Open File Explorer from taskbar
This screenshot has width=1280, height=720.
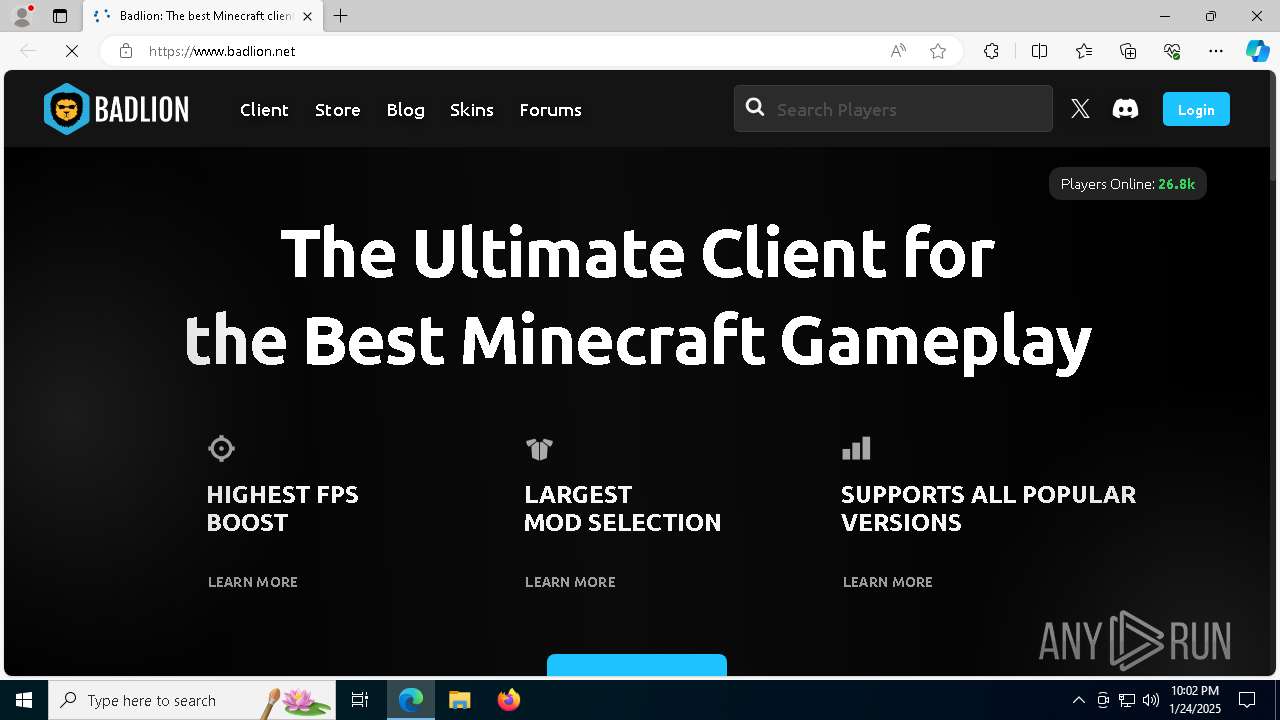459,700
